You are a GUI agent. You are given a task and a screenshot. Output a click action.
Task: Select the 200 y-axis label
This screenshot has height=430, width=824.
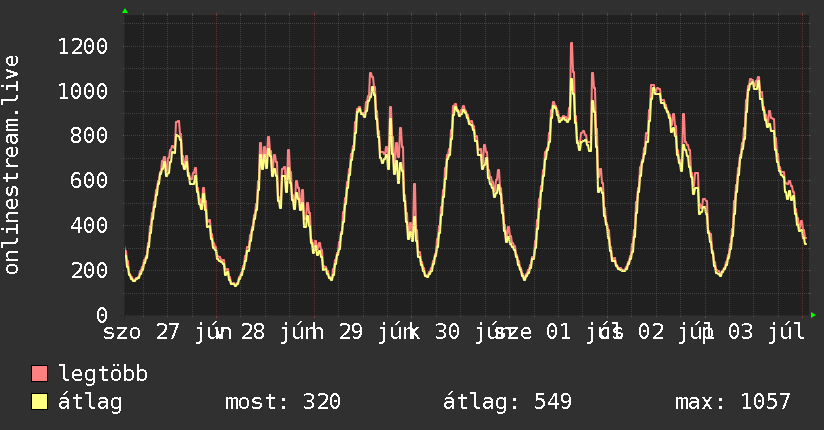[89, 270]
